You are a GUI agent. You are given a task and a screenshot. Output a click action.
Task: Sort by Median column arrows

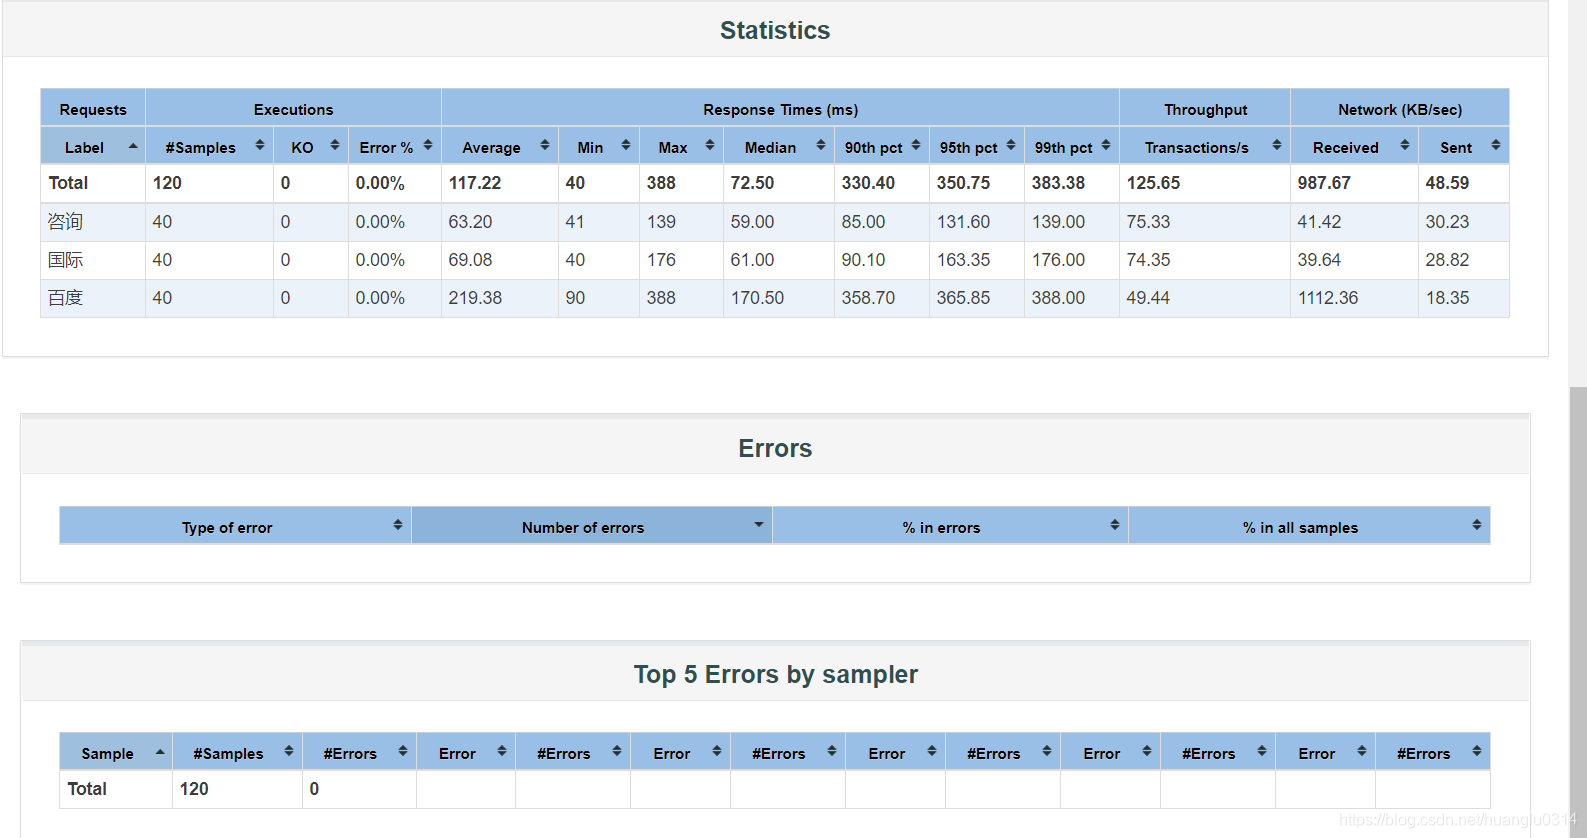point(821,146)
